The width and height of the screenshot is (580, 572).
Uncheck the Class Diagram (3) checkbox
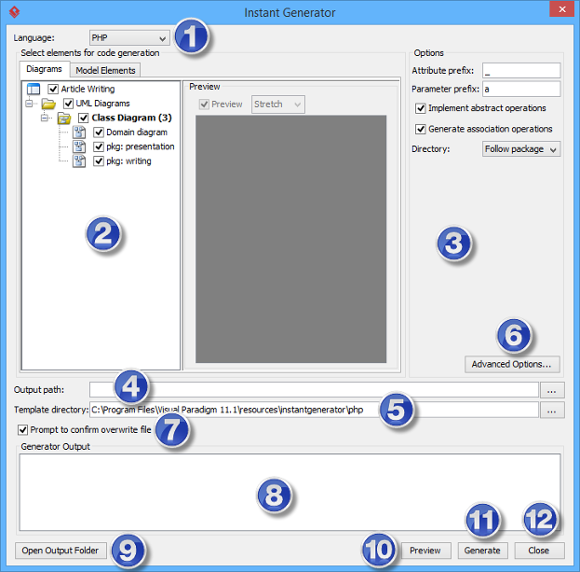83,118
